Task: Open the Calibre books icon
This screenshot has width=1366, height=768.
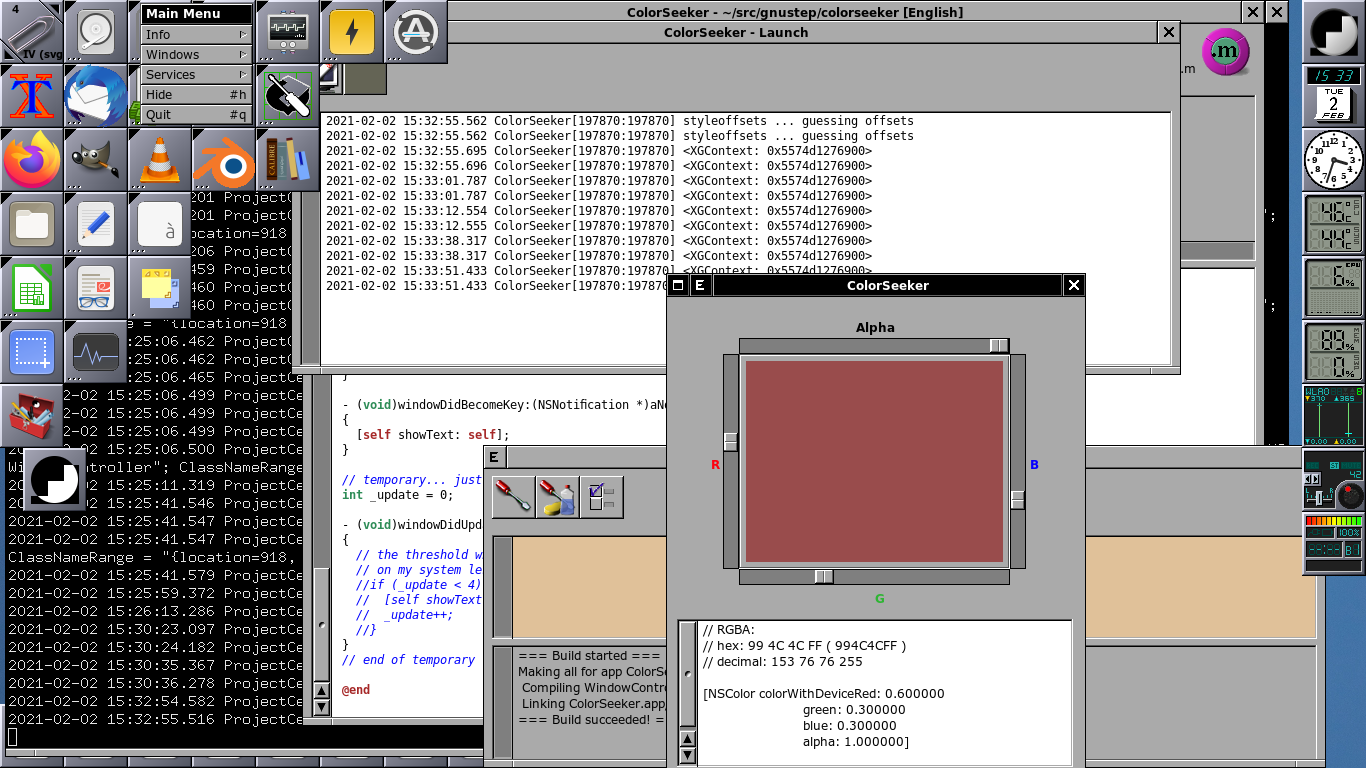Action: coord(288,160)
